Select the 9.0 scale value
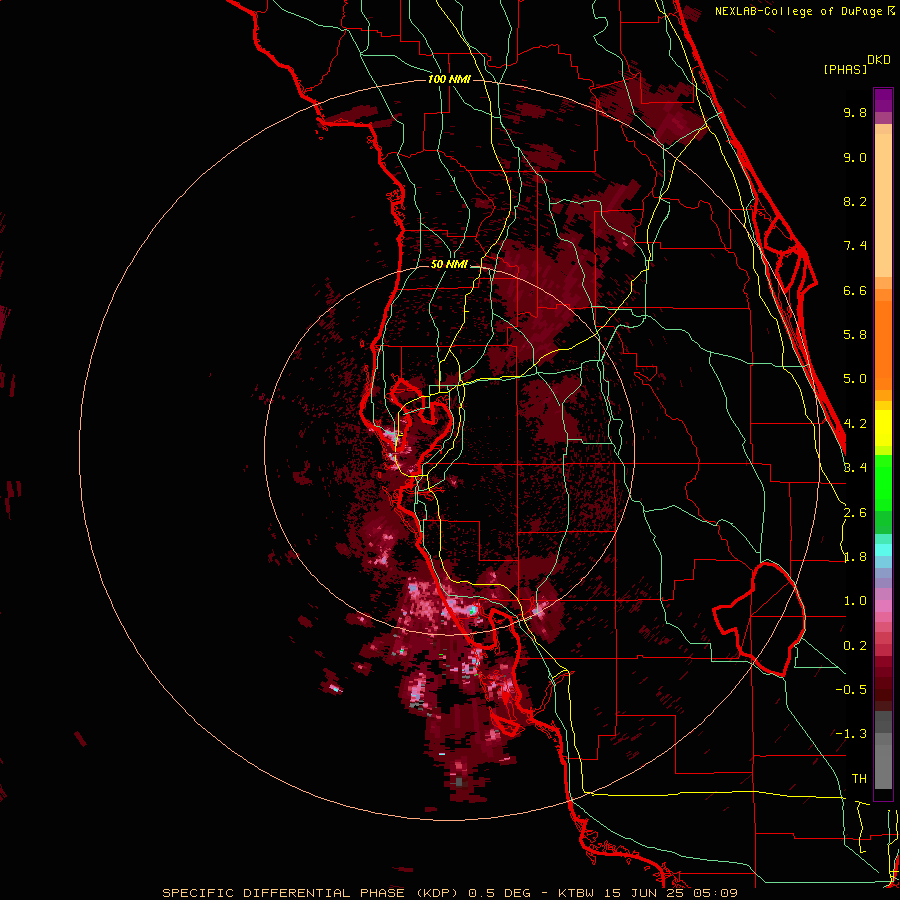The image size is (900, 900). point(855,157)
